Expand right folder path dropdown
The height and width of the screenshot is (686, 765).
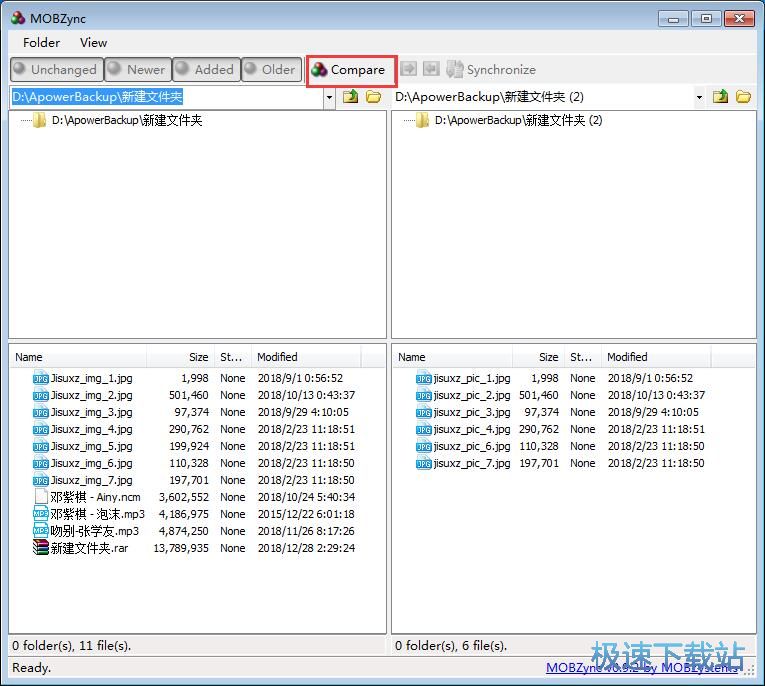click(x=699, y=97)
